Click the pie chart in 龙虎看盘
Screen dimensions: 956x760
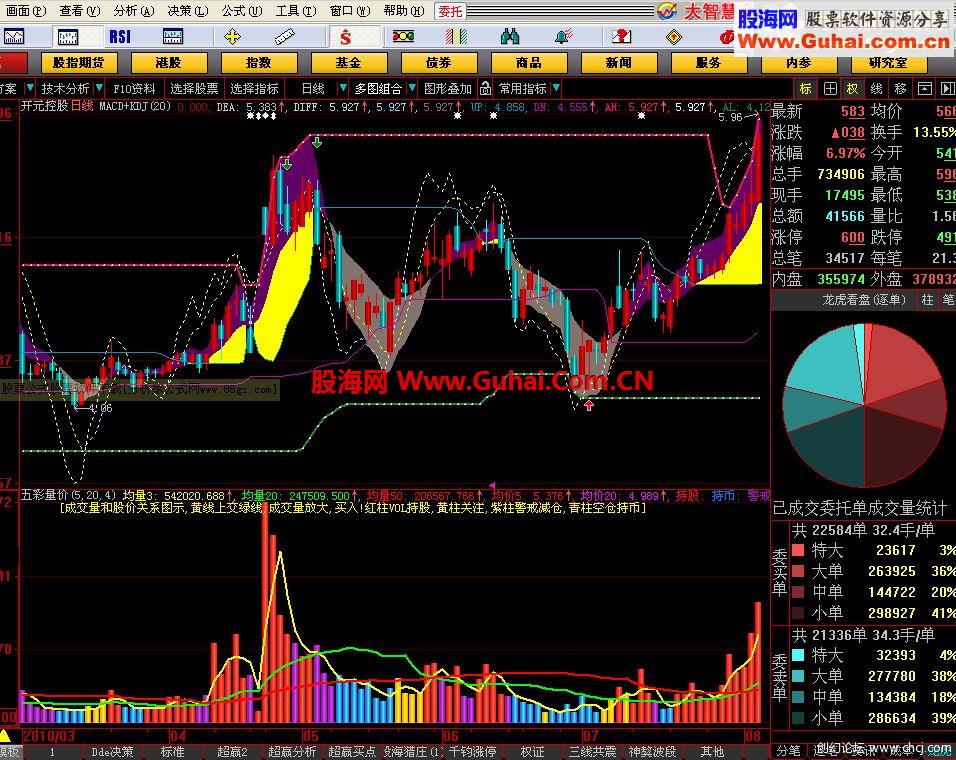coord(864,406)
